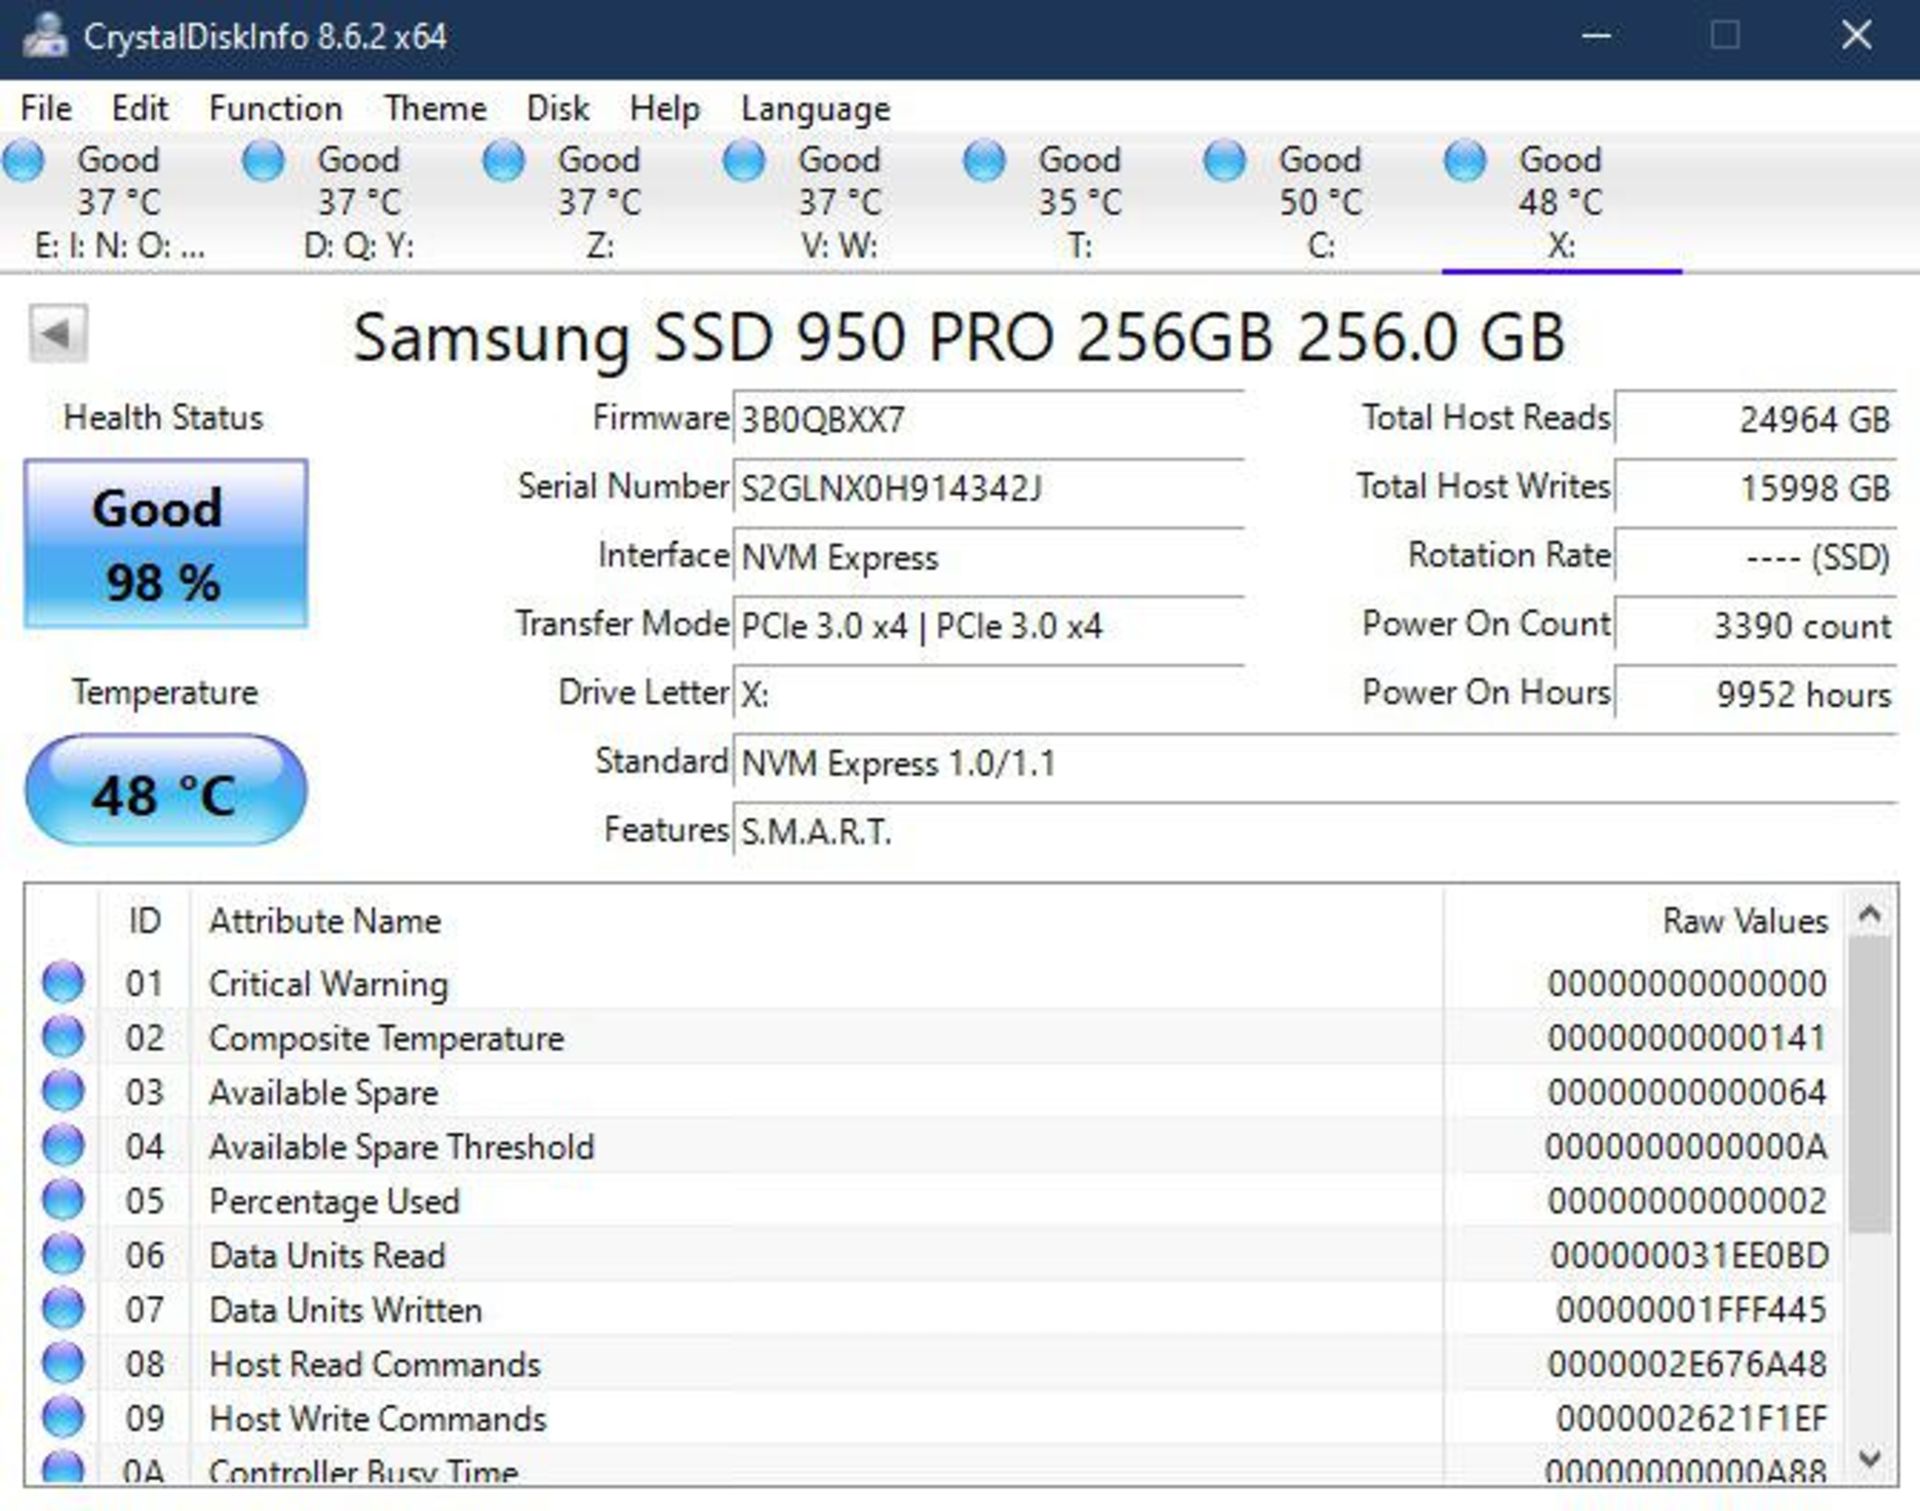
Task: Click the Available Spare Threshold status orb
Action: (63, 1145)
